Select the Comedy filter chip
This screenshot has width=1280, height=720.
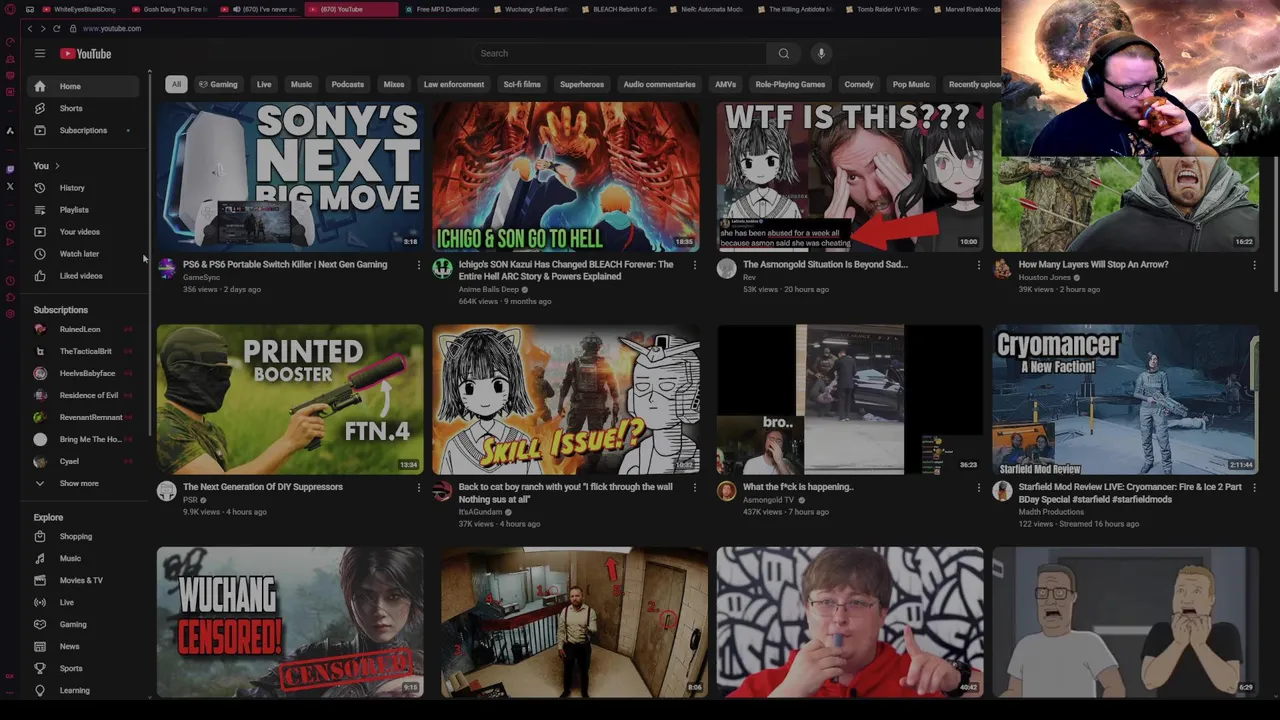(x=859, y=84)
